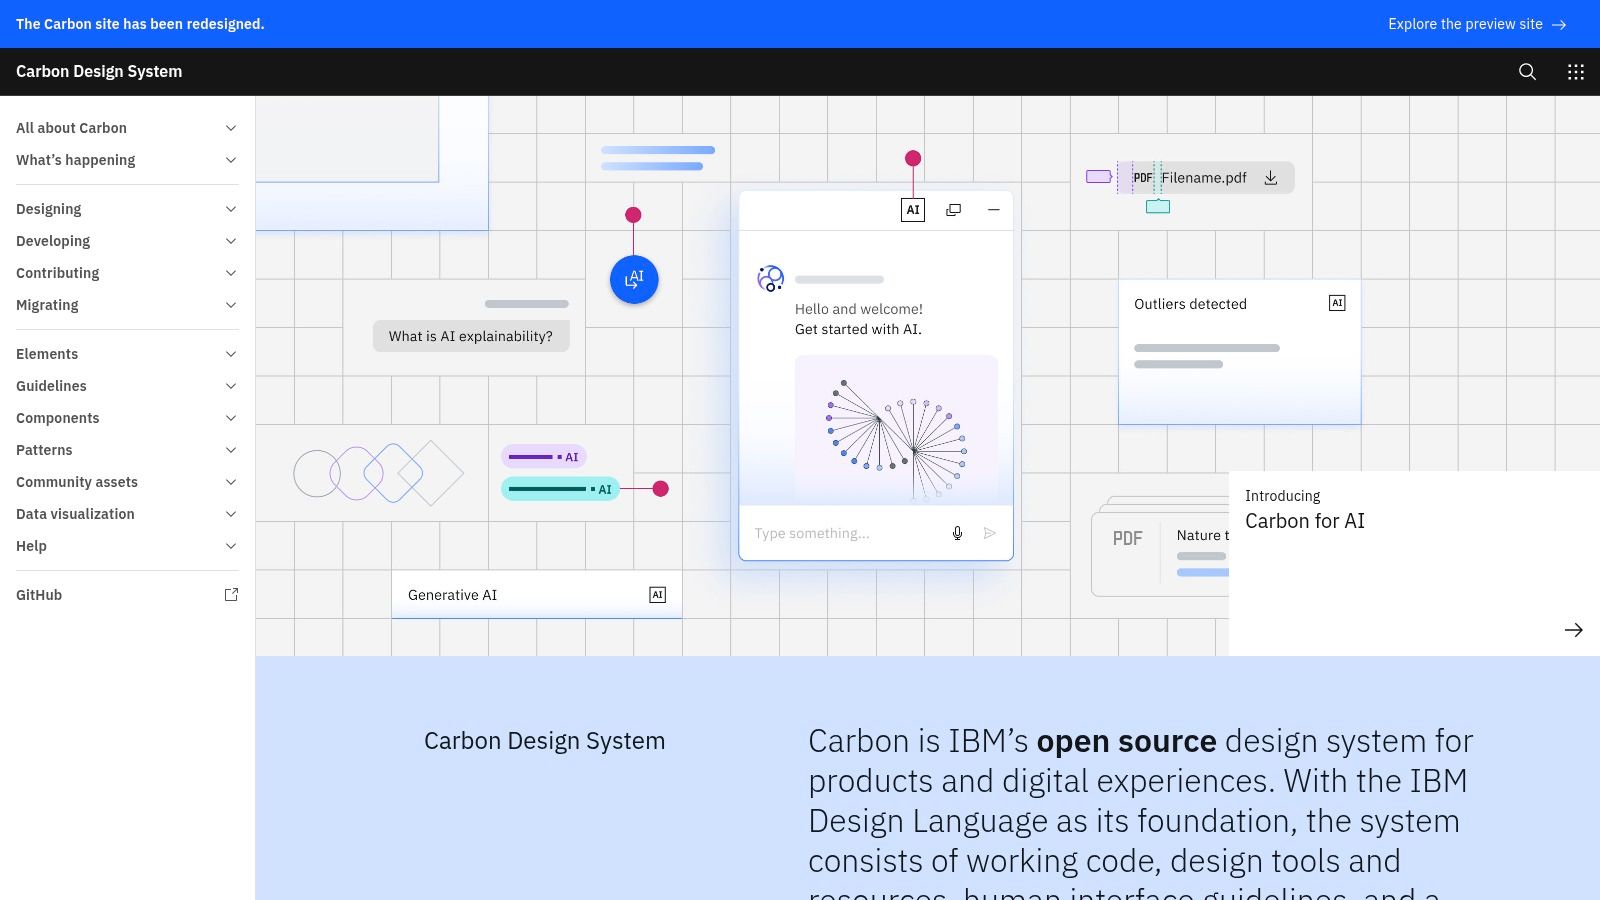Click the AI label on Generative AI tile
The height and width of the screenshot is (900, 1600).
pos(657,595)
